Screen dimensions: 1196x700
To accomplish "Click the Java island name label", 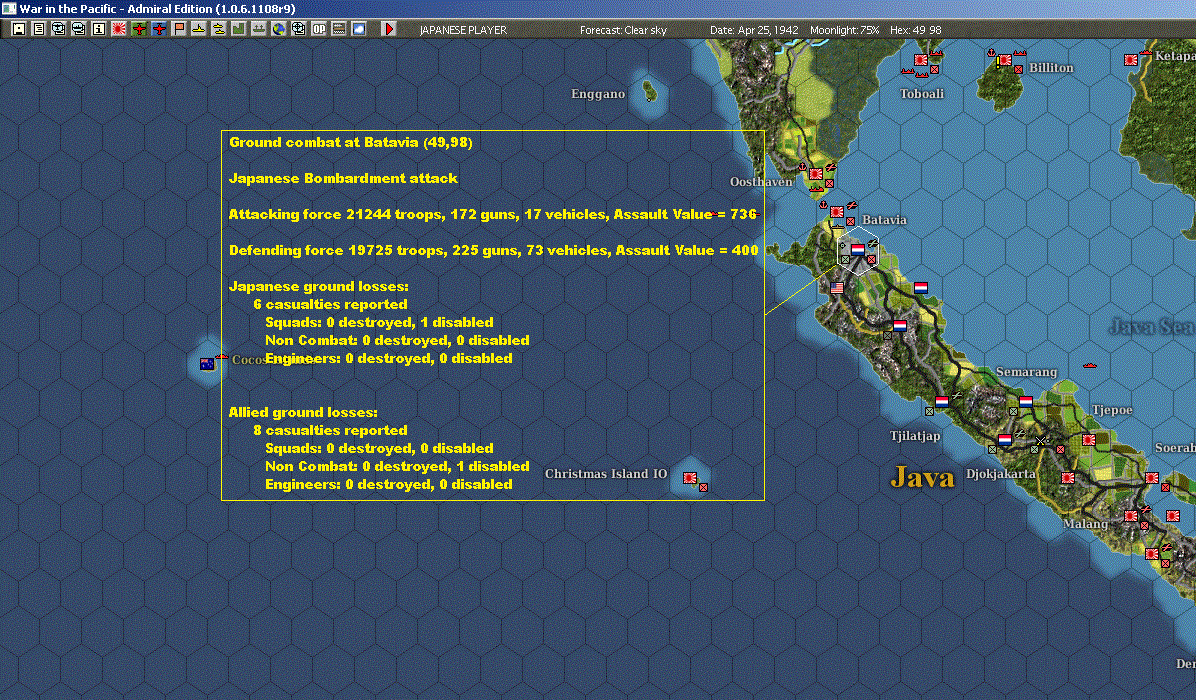I will 922,477.
